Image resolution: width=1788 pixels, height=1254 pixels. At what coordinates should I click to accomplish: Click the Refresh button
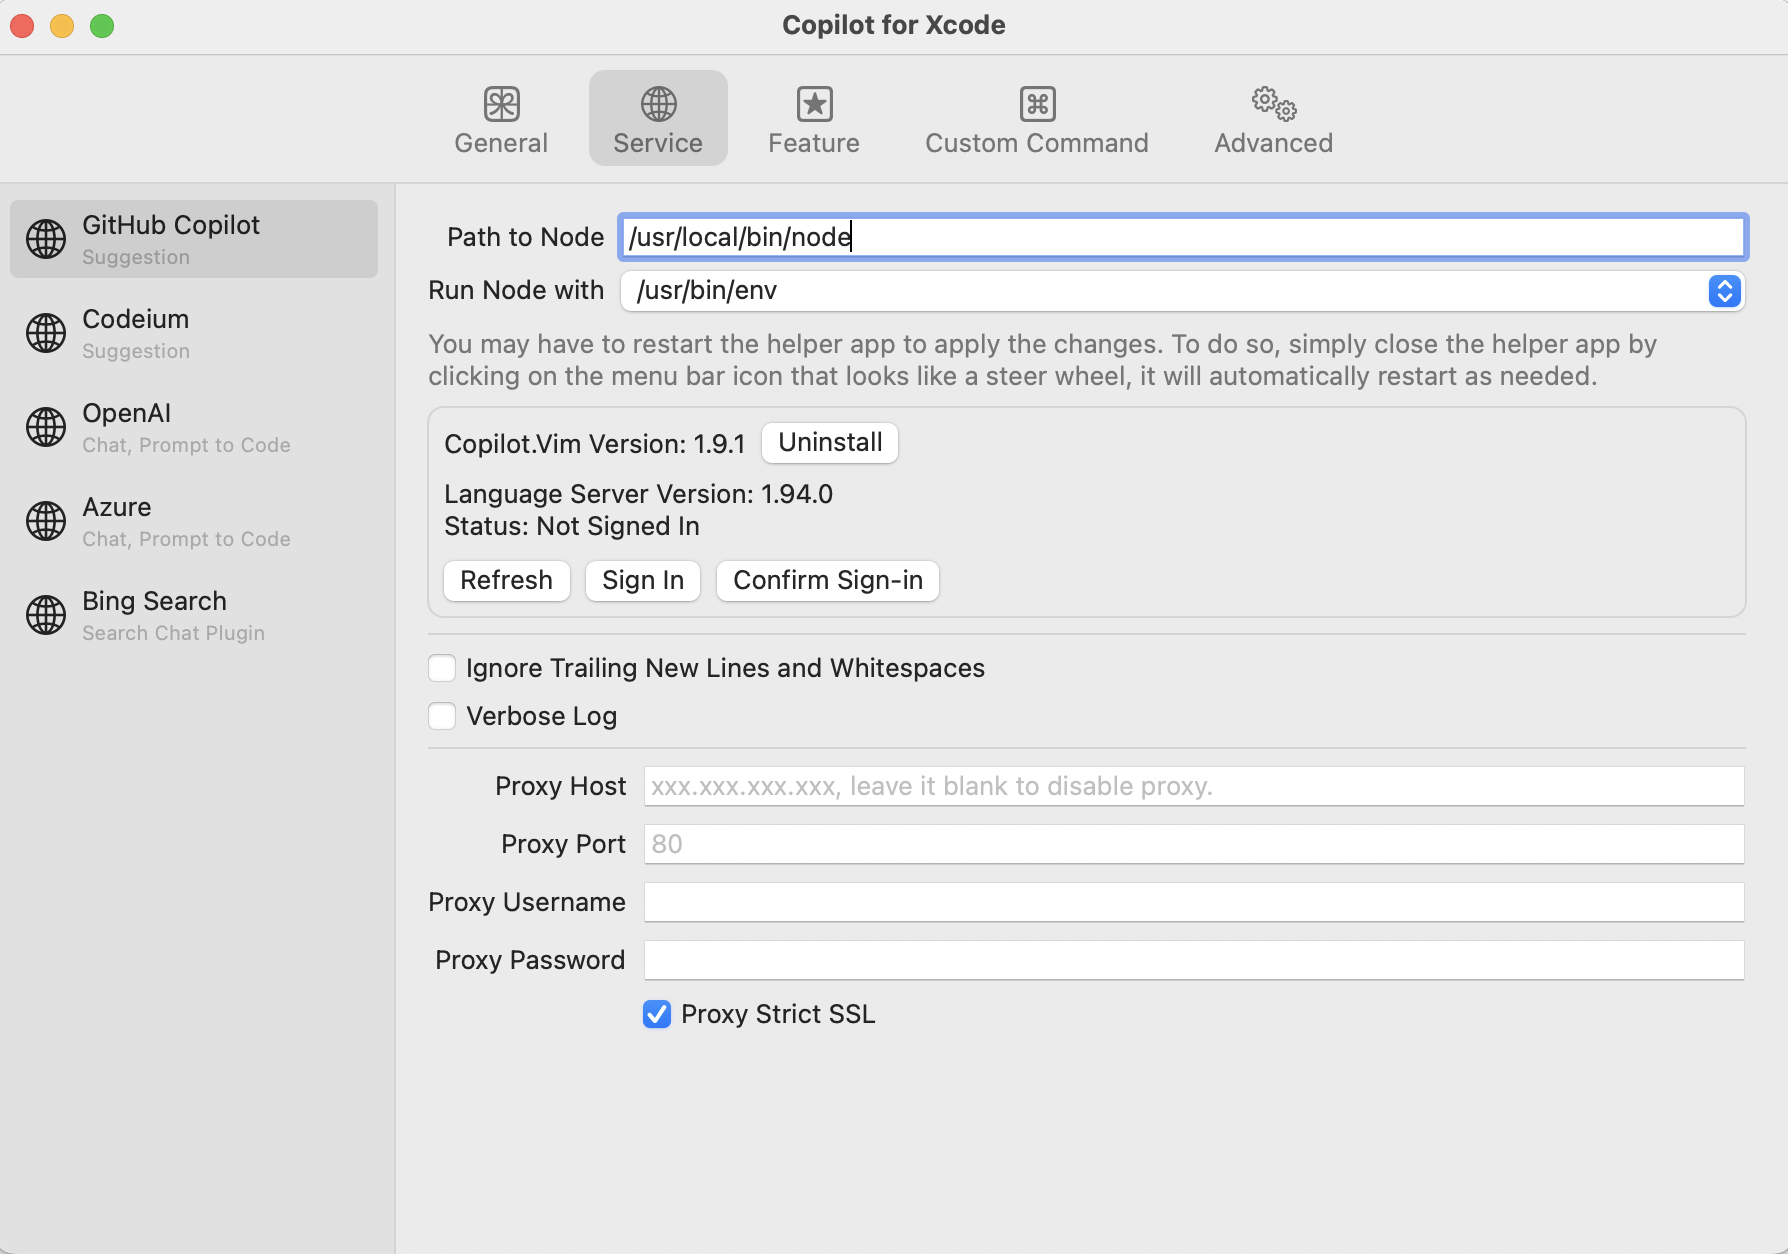[507, 581]
